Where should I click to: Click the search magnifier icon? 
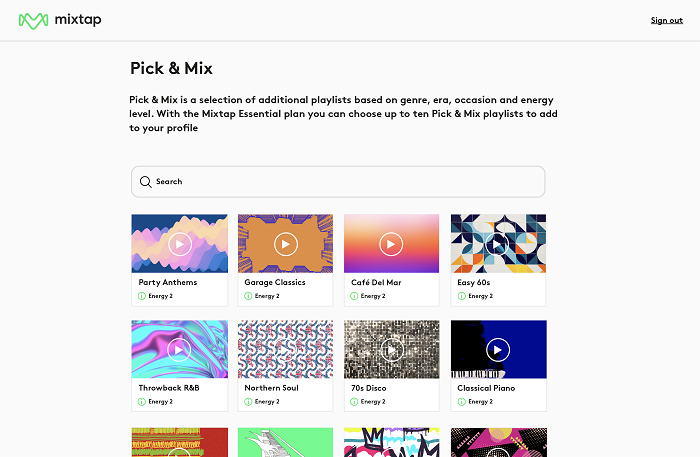click(x=146, y=182)
